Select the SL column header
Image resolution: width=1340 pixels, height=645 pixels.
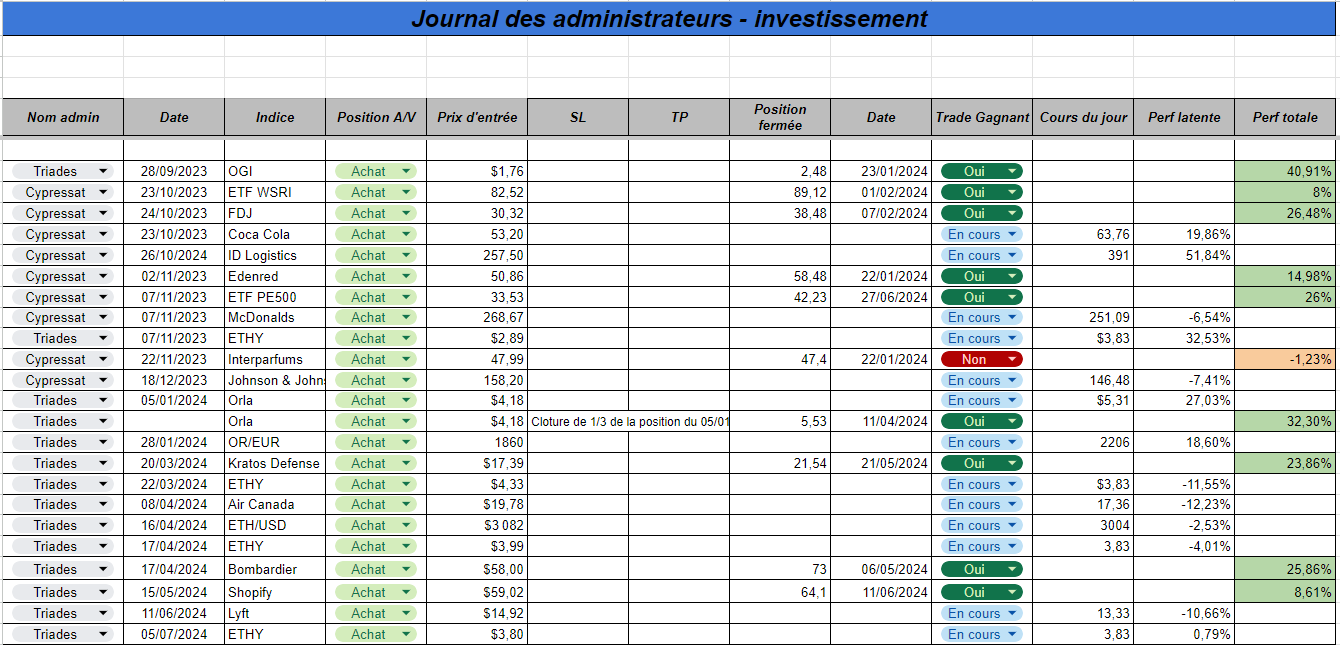click(578, 117)
